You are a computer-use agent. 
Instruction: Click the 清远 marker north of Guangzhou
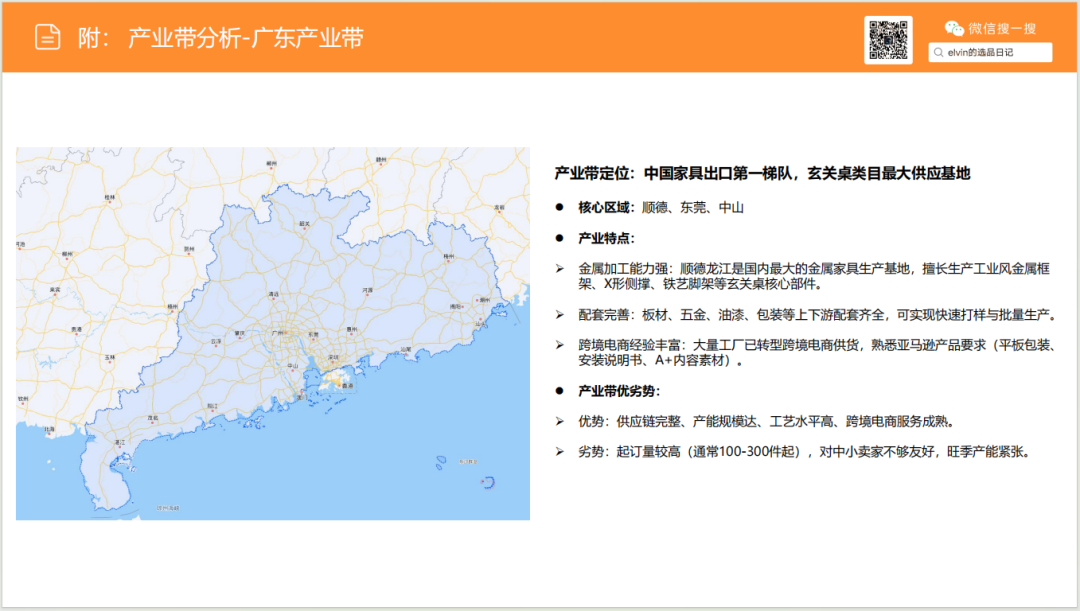(x=273, y=296)
